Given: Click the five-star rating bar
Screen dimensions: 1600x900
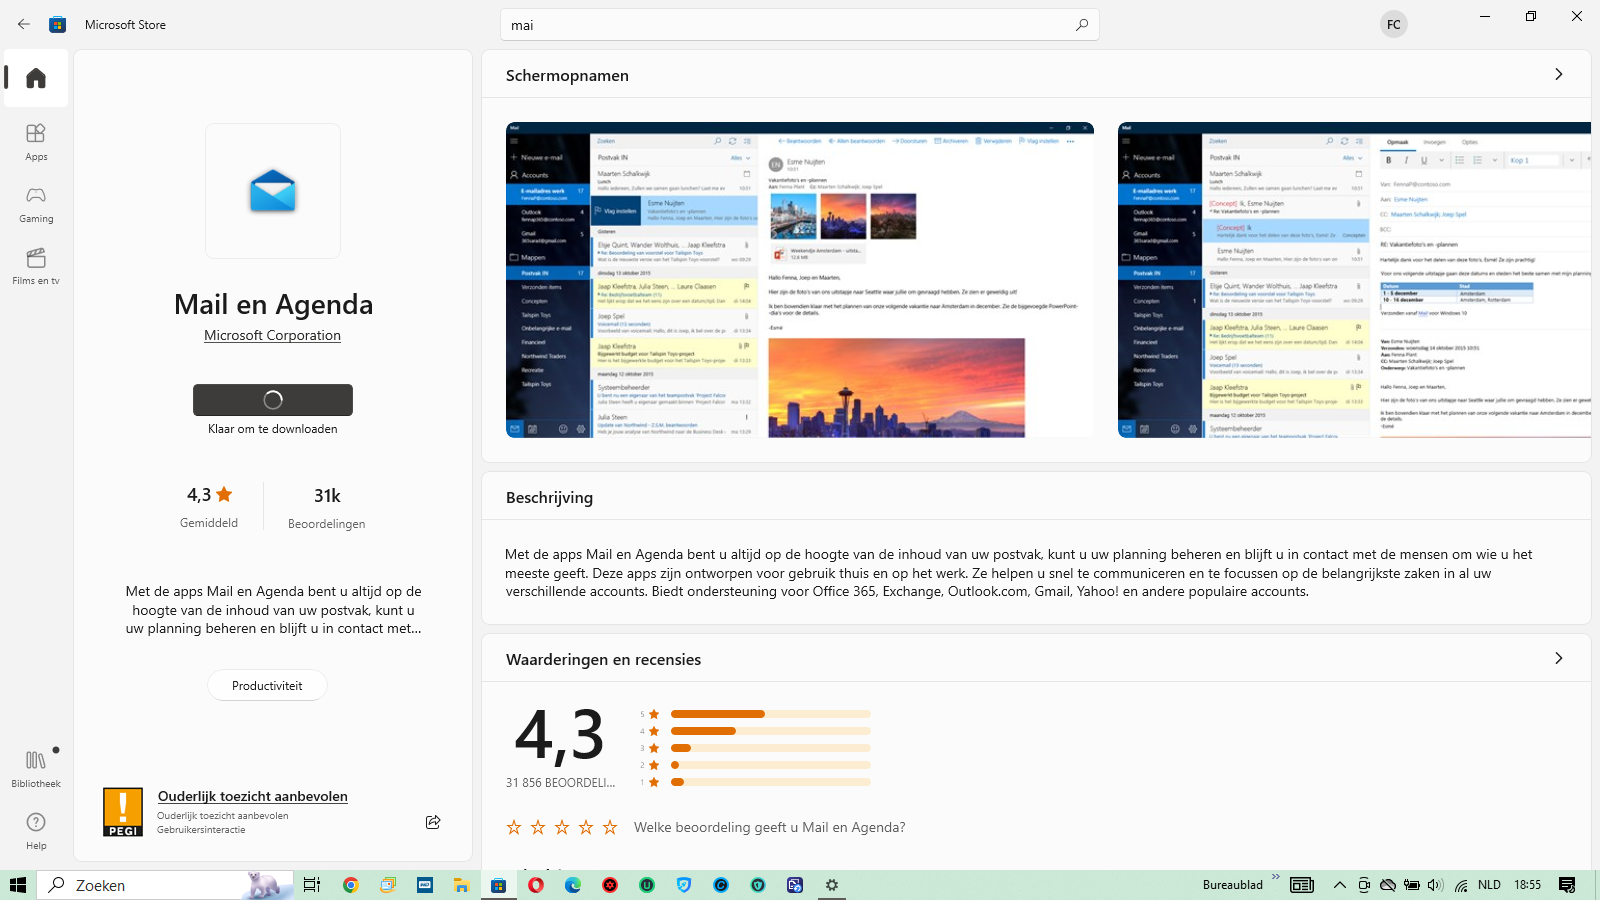Looking at the screenshot, I should pos(770,714).
